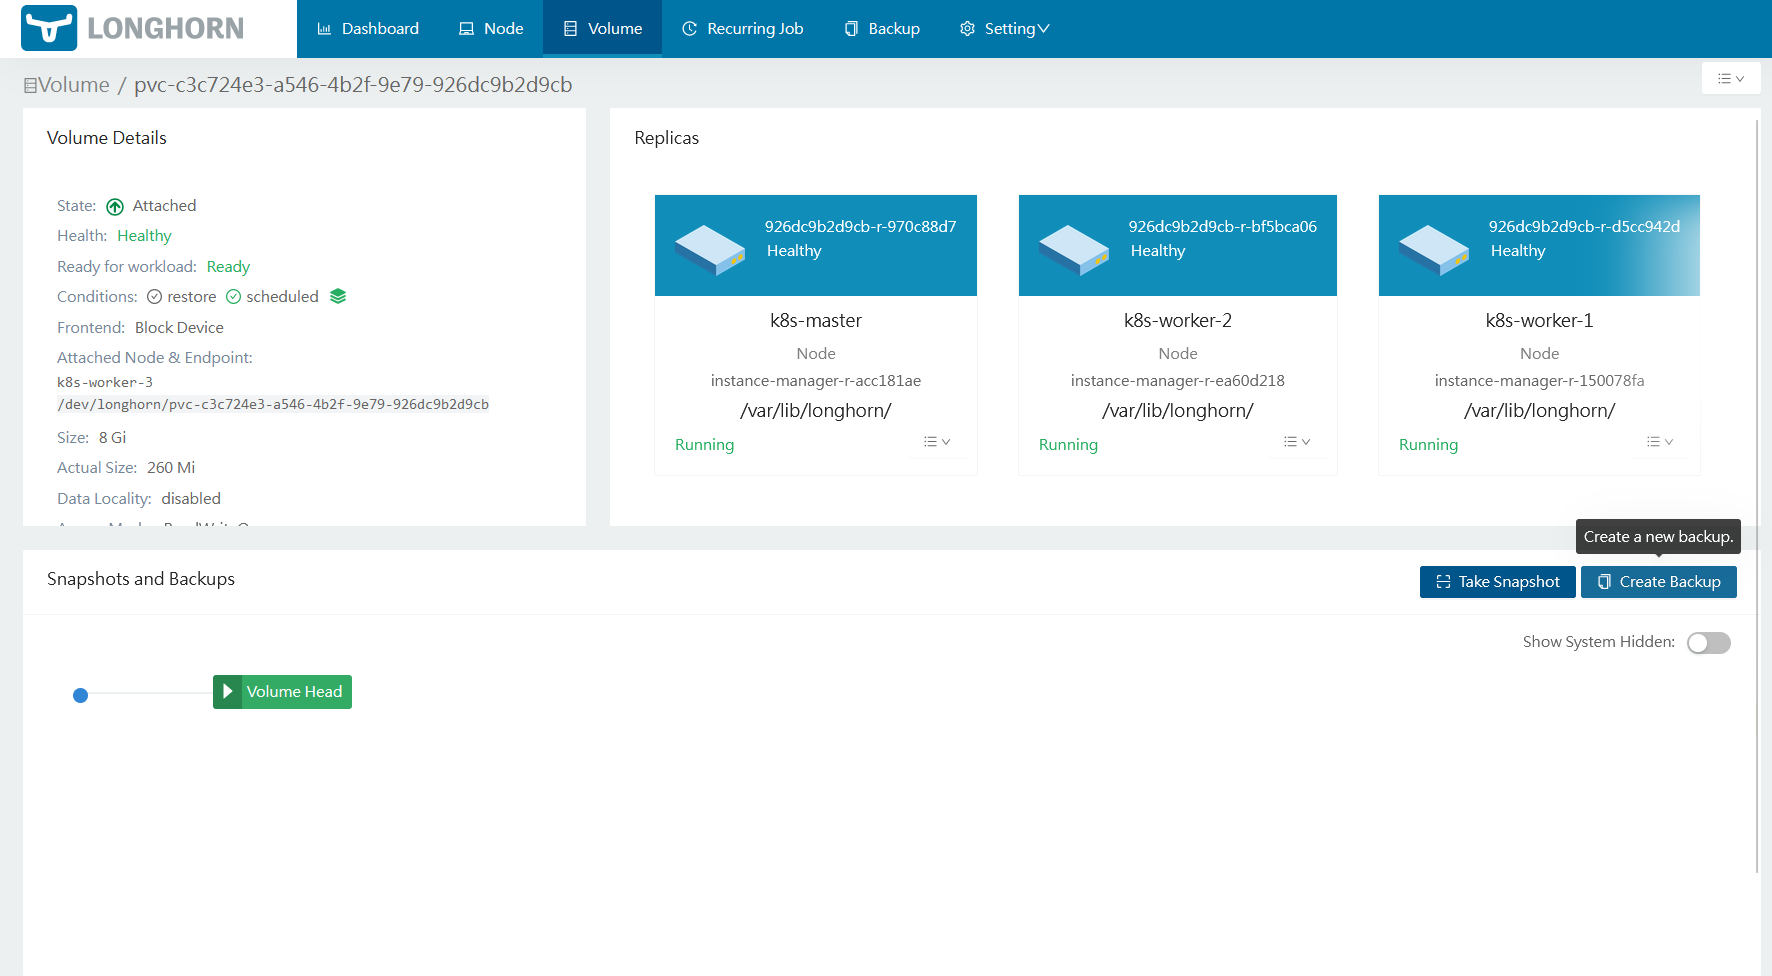Screen dimensions: 1772x976
Task: Switch to the Backup tab
Action: point(882,28)
